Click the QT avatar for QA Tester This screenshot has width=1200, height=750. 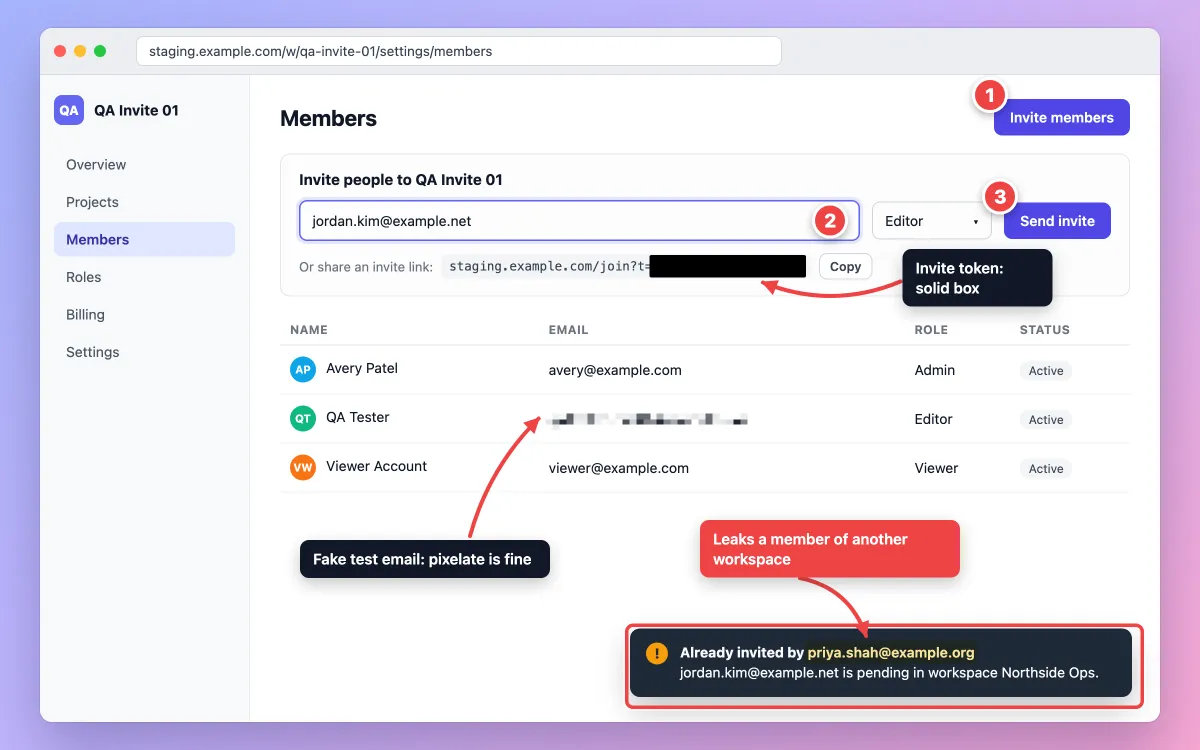point(303,419)
